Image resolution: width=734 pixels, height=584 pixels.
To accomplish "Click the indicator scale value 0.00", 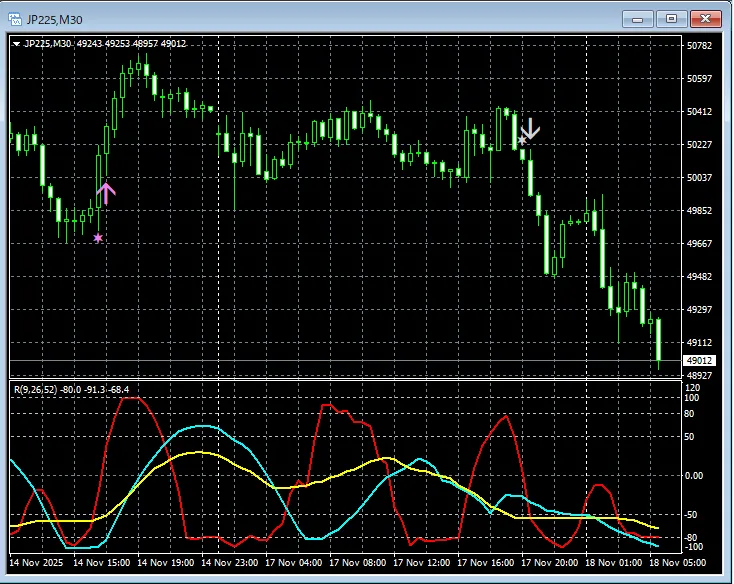I will click(x=694, y=475).
